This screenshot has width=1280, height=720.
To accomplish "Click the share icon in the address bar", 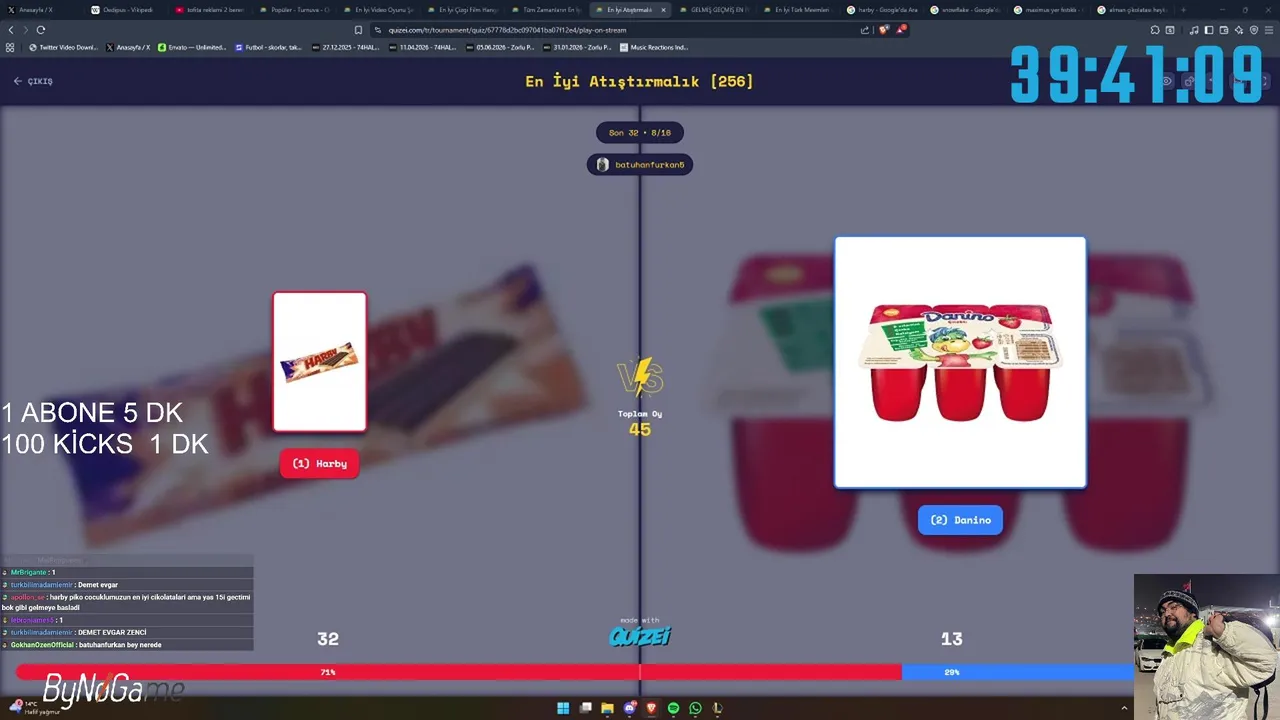I will (x=865, y=30).
